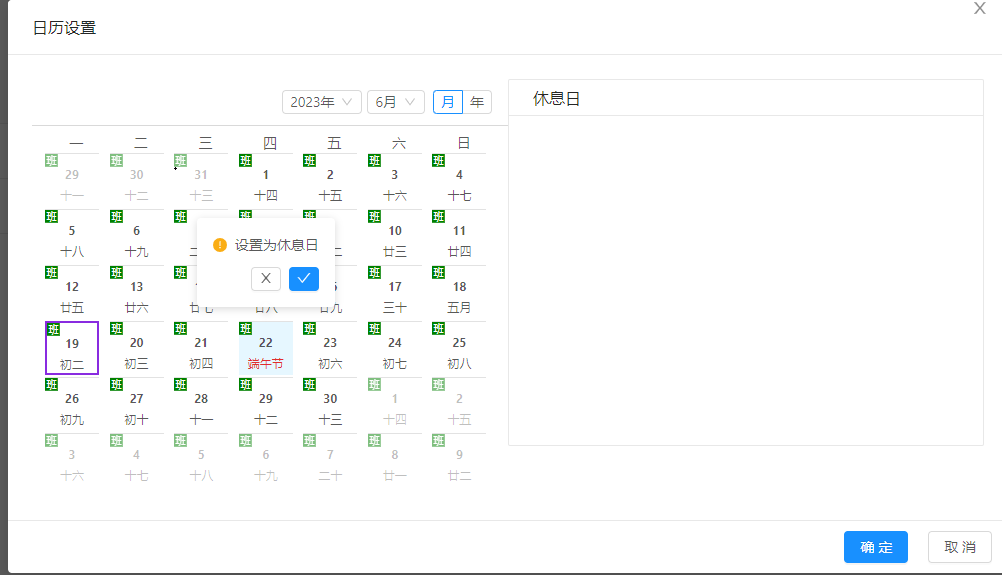Click the 取消 button
Screen dimensions: 1002x575
click(959, 547)
